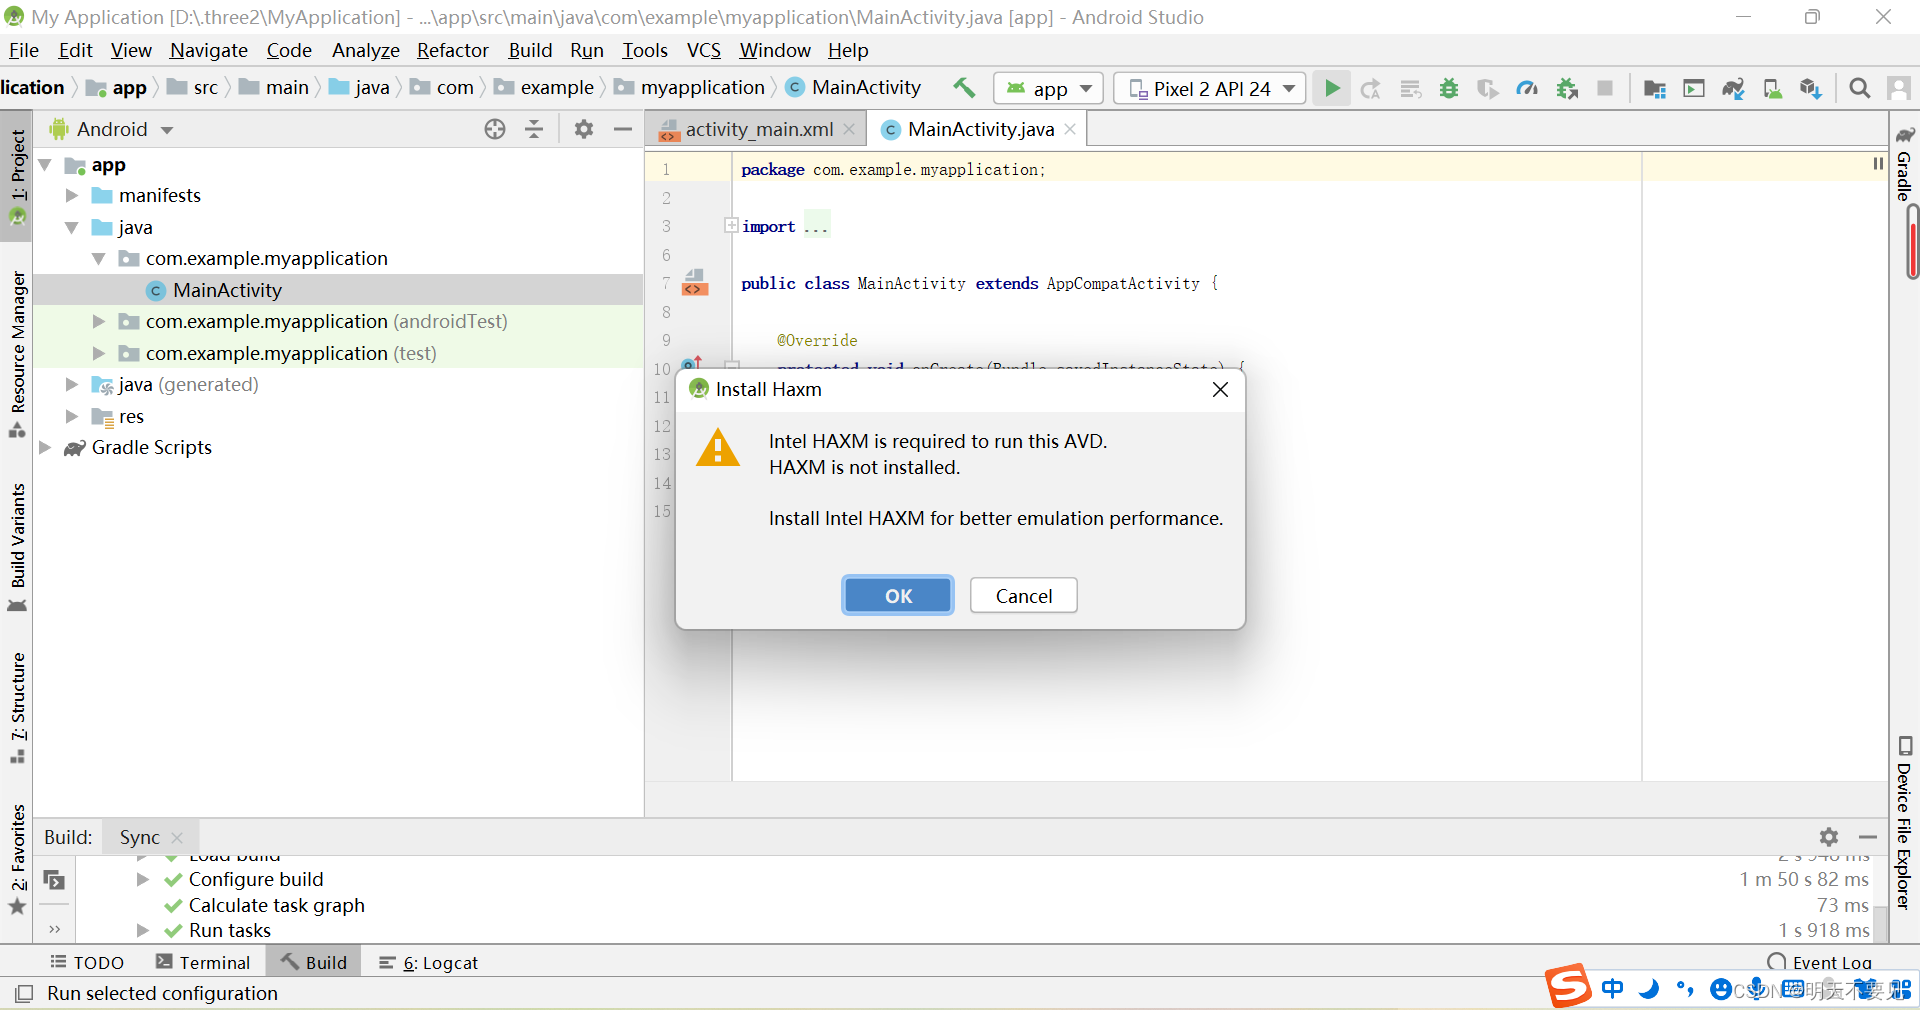Click the editor error stripe scrollbar marker
The width and height of the screenshot is (1920, 1010).
coord(1912,242)
